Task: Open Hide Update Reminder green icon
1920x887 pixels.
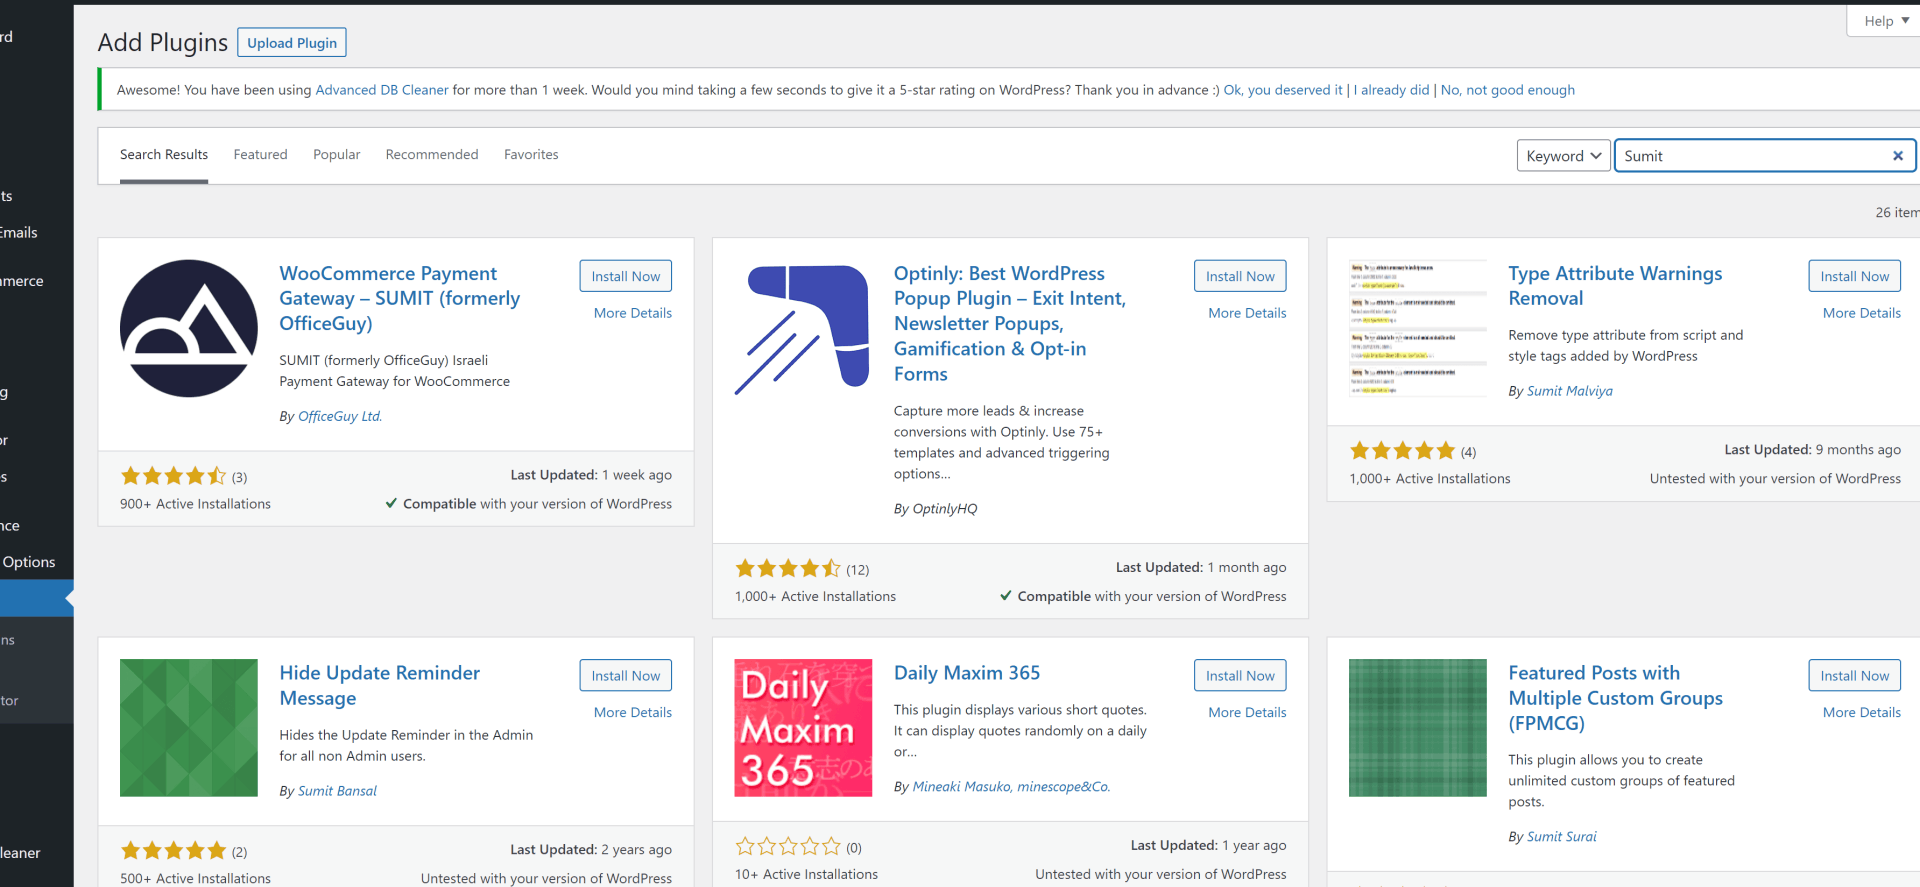Action: pyautogui.click(x=189, y=728)
